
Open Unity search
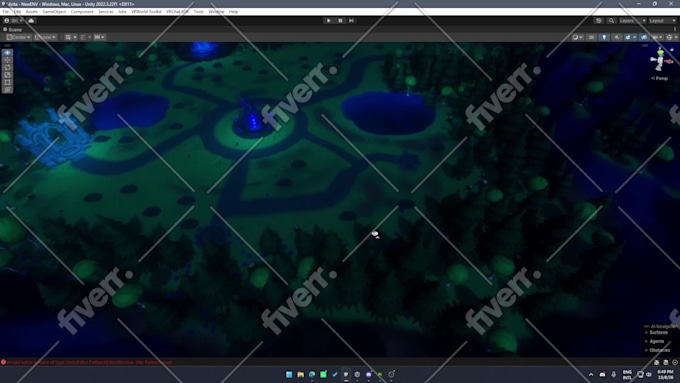click(611, 20)
